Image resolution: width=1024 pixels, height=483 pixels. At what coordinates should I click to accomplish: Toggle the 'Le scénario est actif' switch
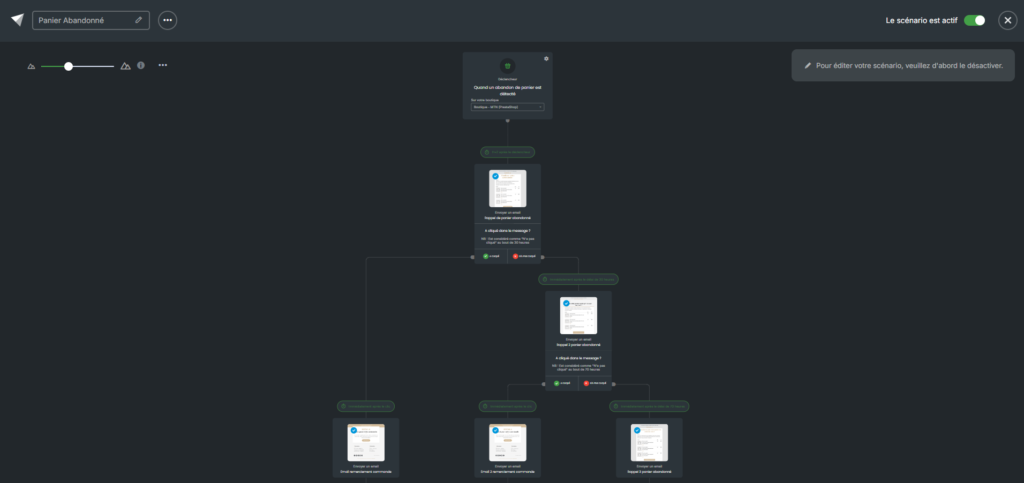click(x=974, y=20)
